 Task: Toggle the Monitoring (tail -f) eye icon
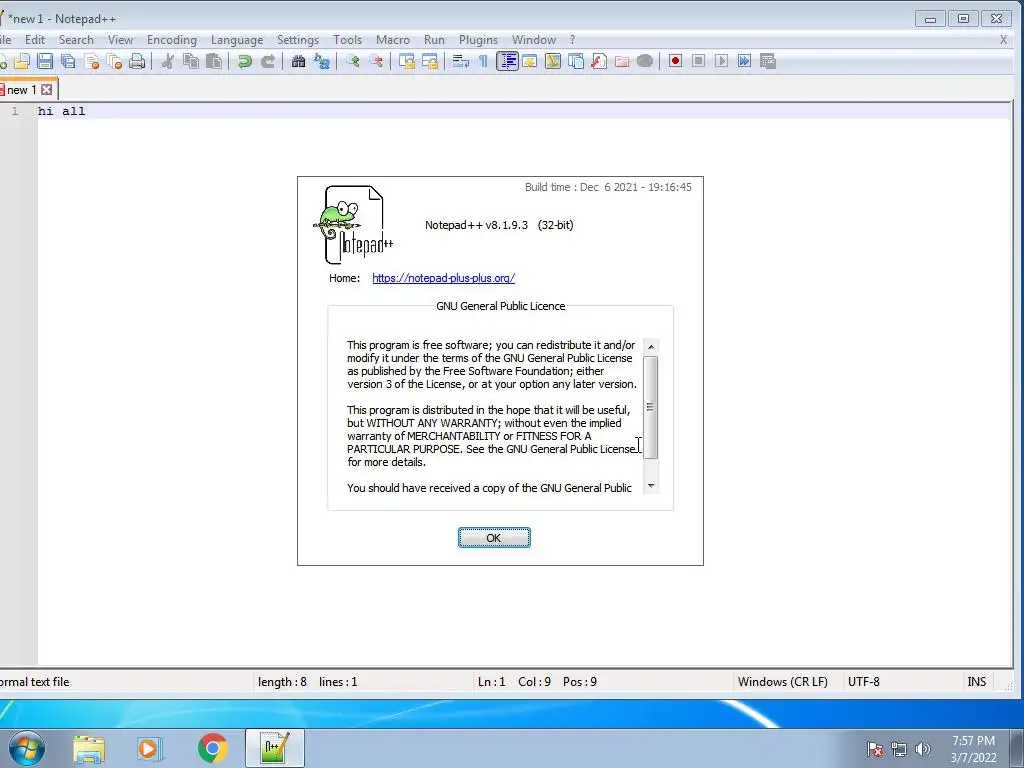pyautogui.click(x=645, y=61)
